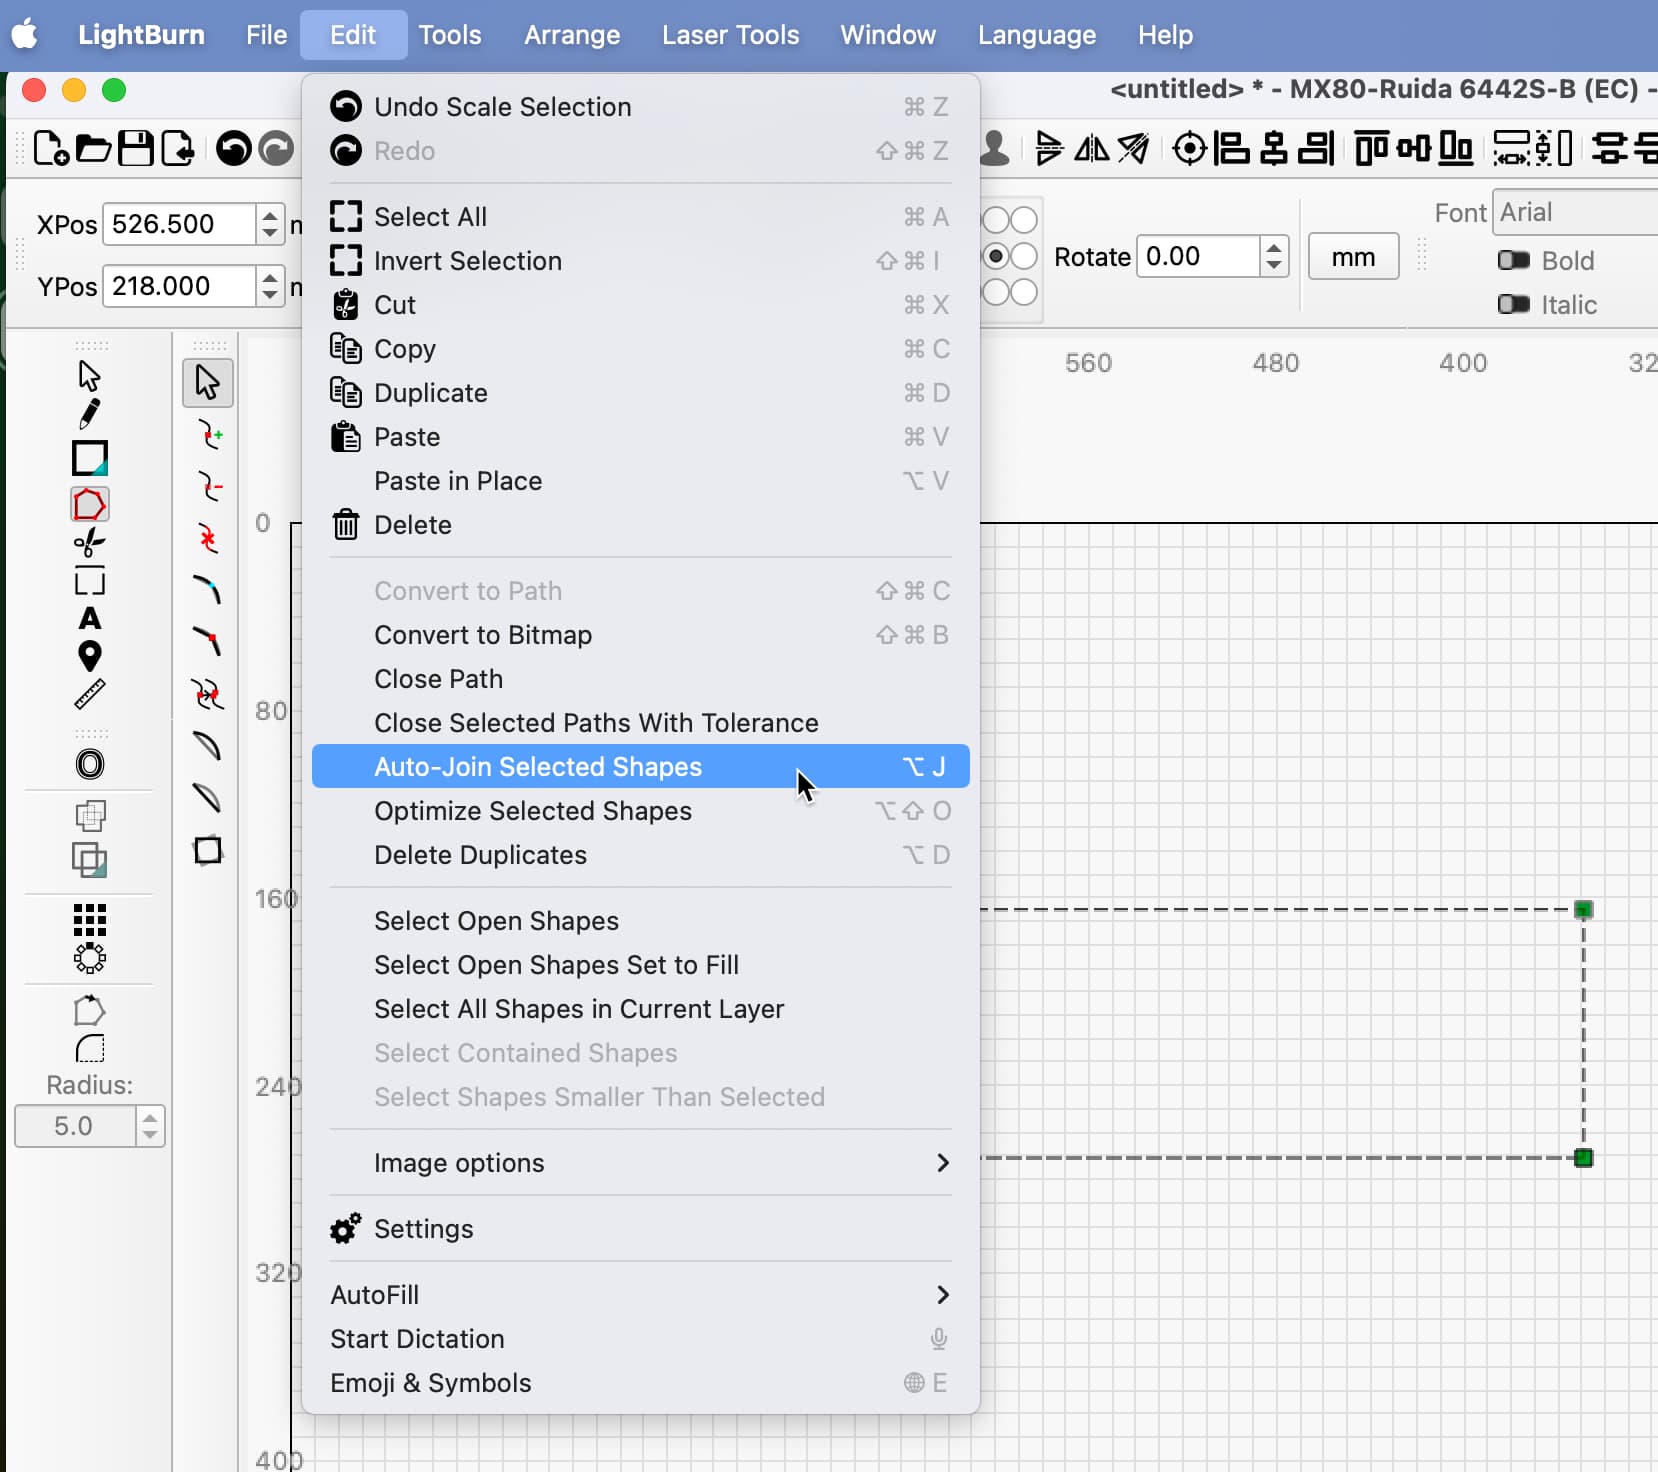This screenshot has height=1472, width=1658.
Task: Open the Arrange menu
Action: point(572,35)
